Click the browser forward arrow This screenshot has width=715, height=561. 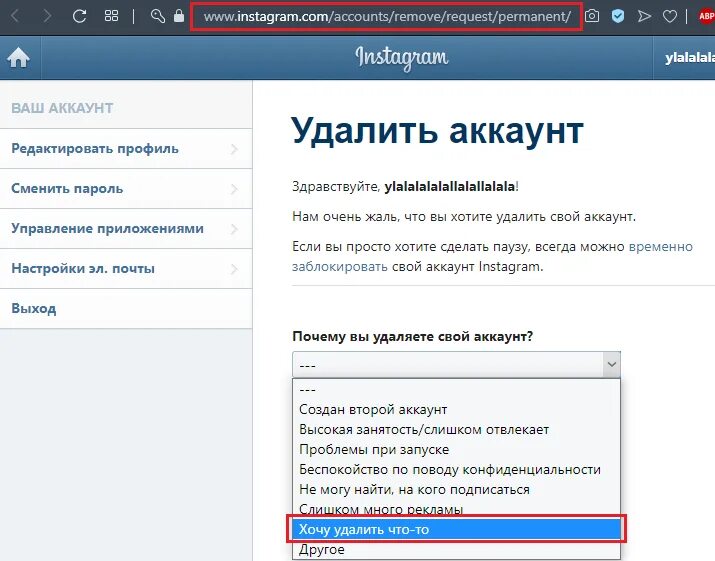[47, 16]
